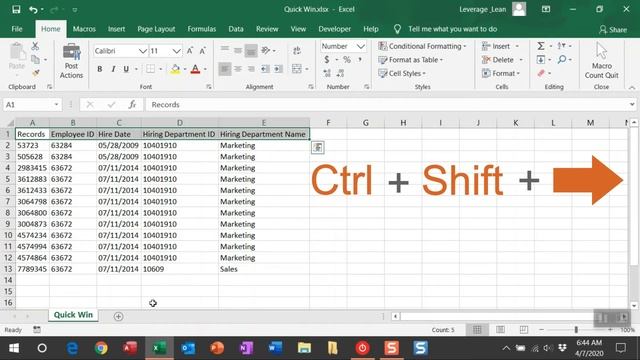The image size is (640, 360).
Task: Click the Clear eraser icon in Editing group
Action: (541, 73)
